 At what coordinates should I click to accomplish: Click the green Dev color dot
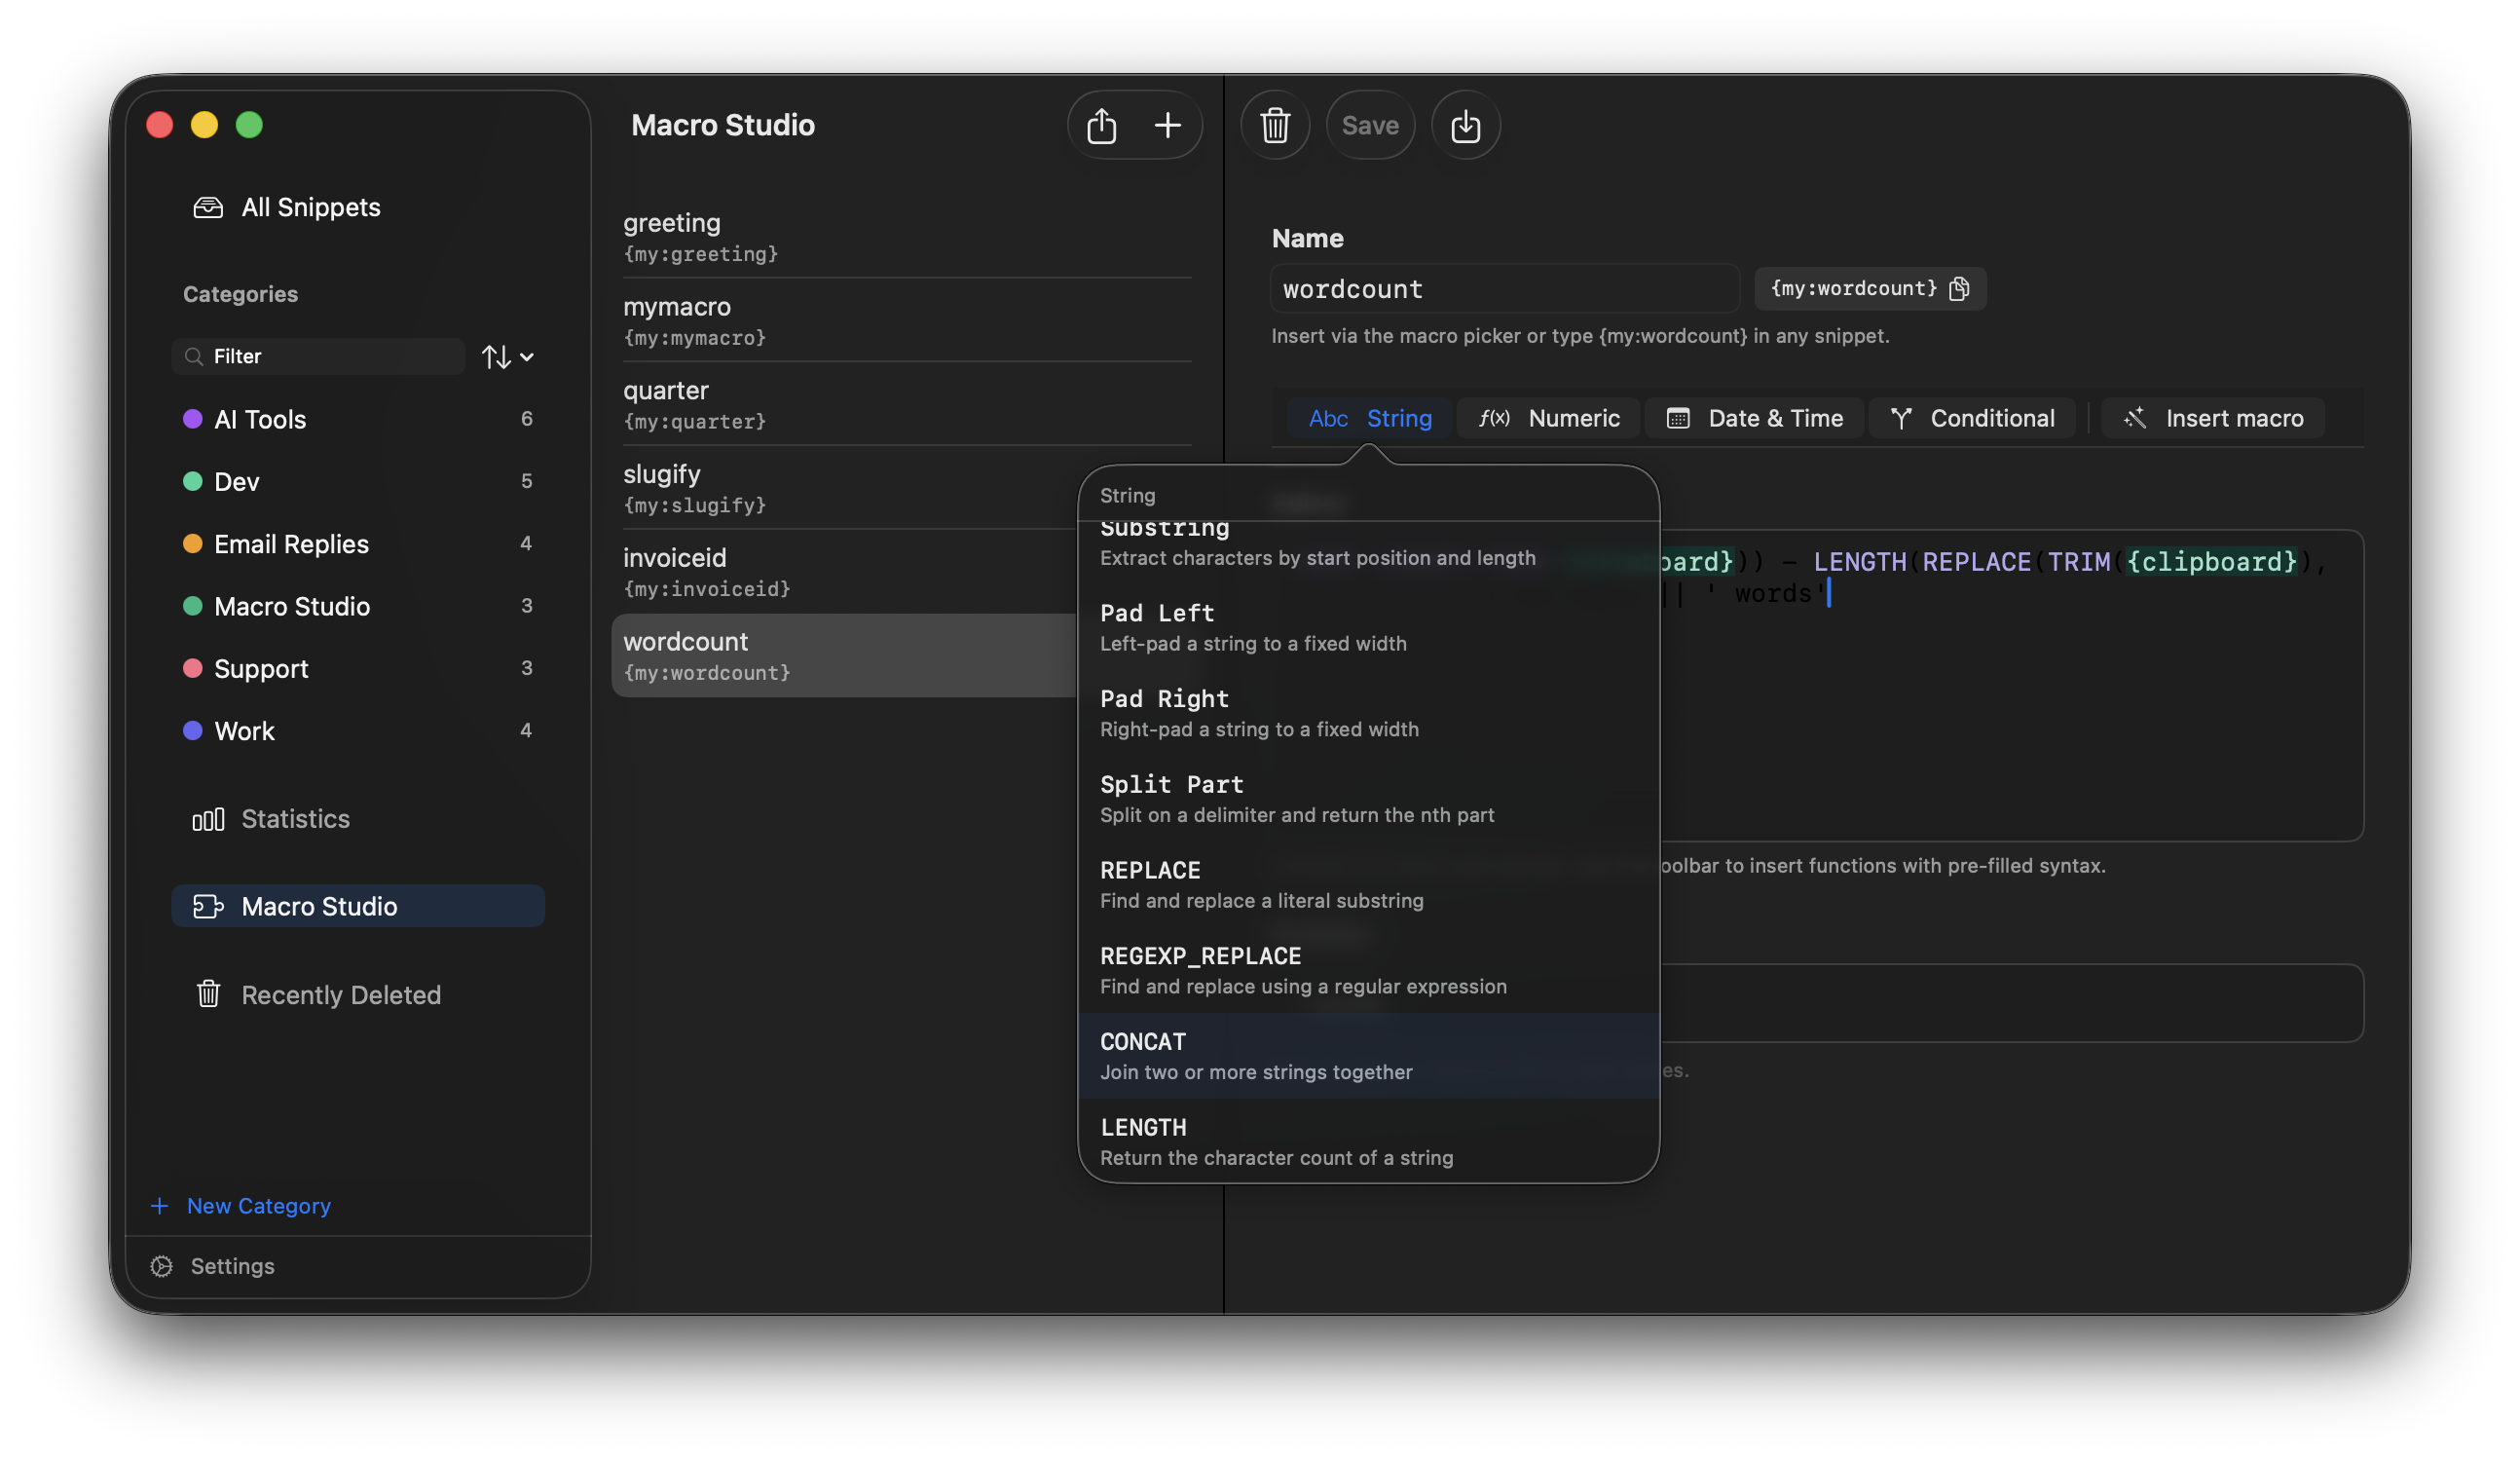click(193, 481)
